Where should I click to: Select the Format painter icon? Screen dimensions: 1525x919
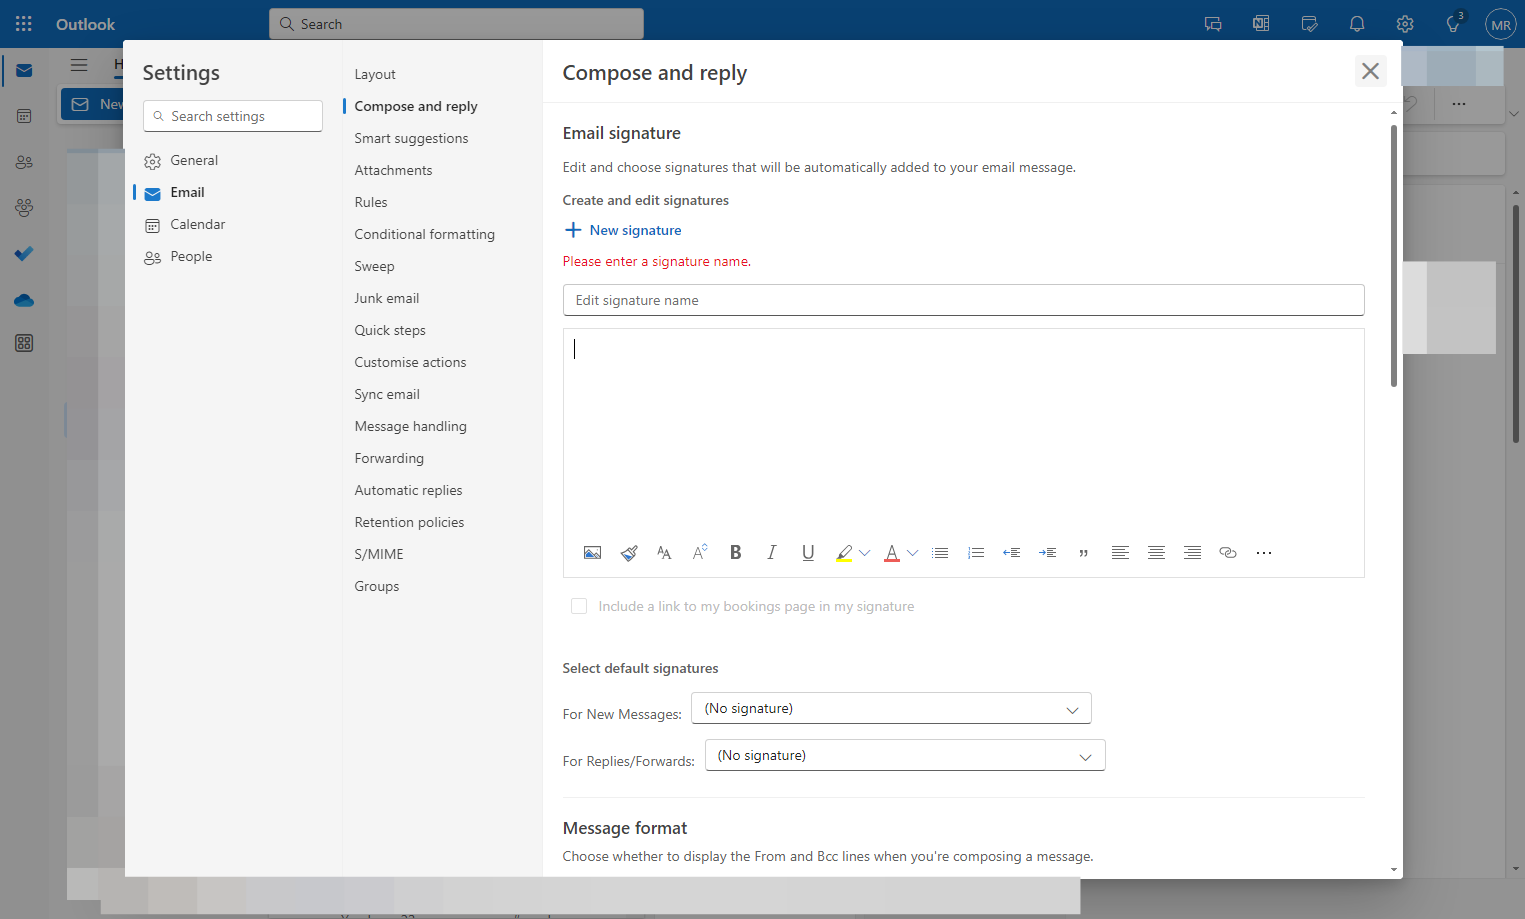point(629,553)
